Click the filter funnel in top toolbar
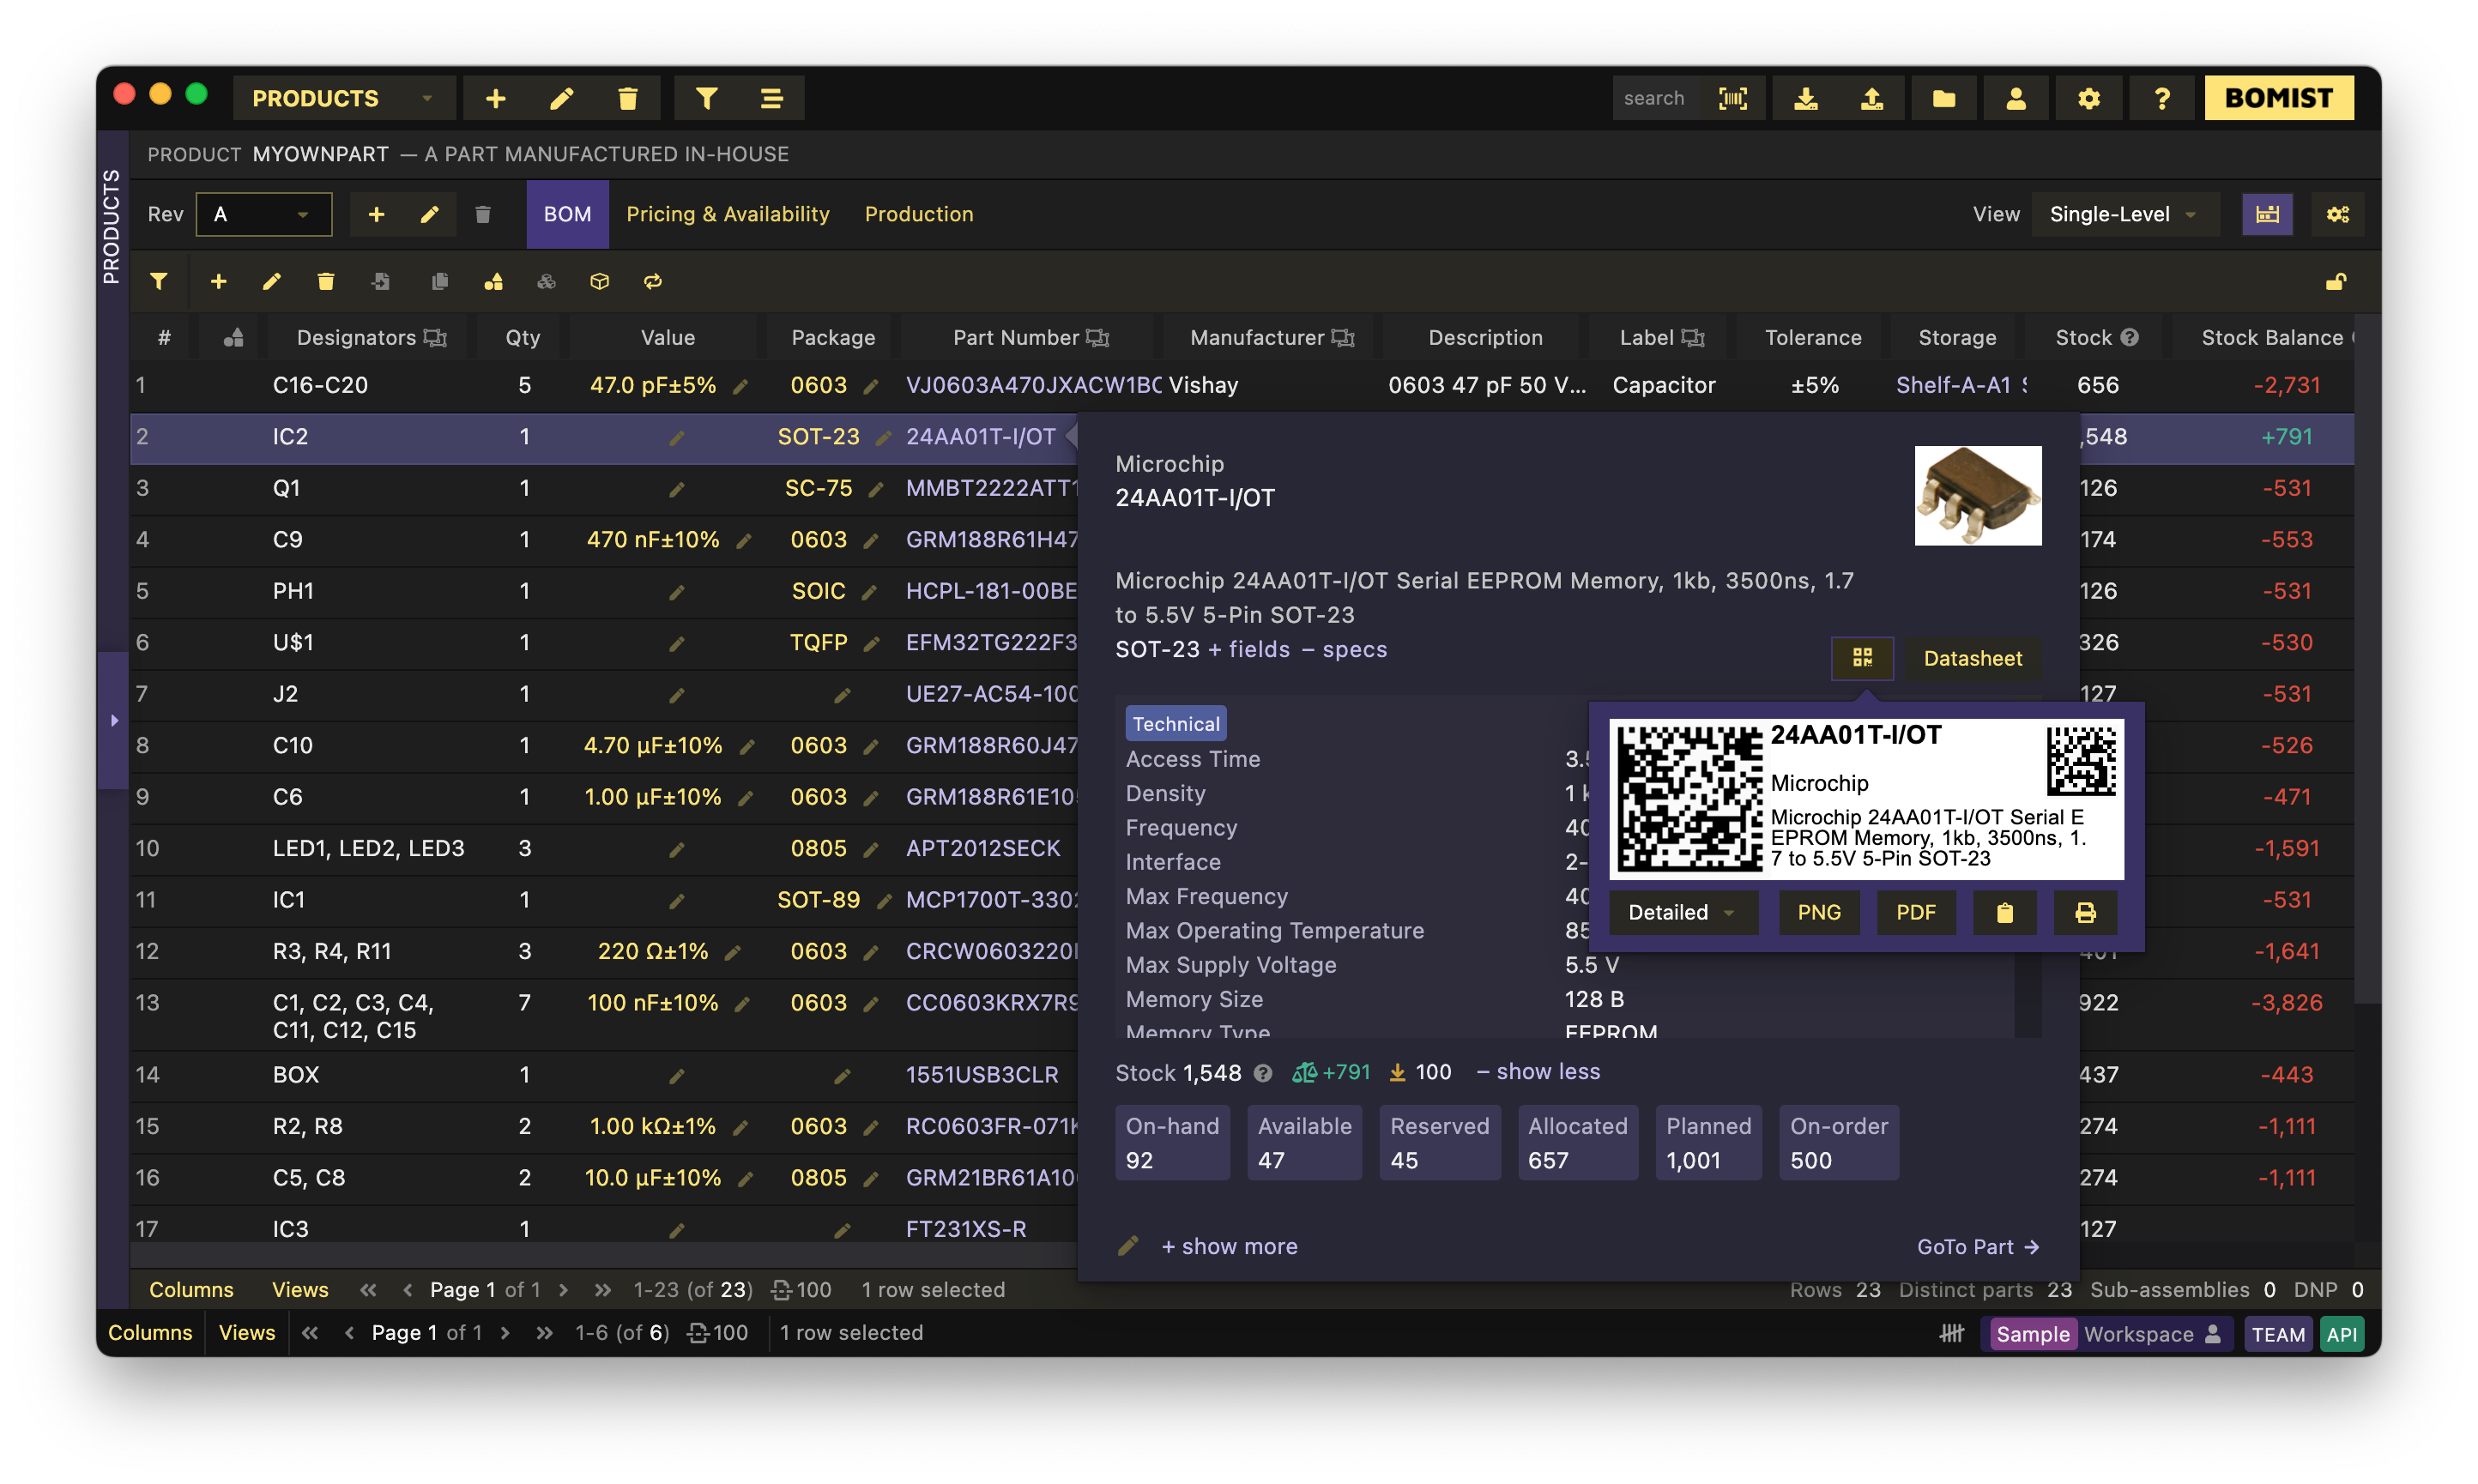This screenshot has width=2478, height=1484. point(706,98)
